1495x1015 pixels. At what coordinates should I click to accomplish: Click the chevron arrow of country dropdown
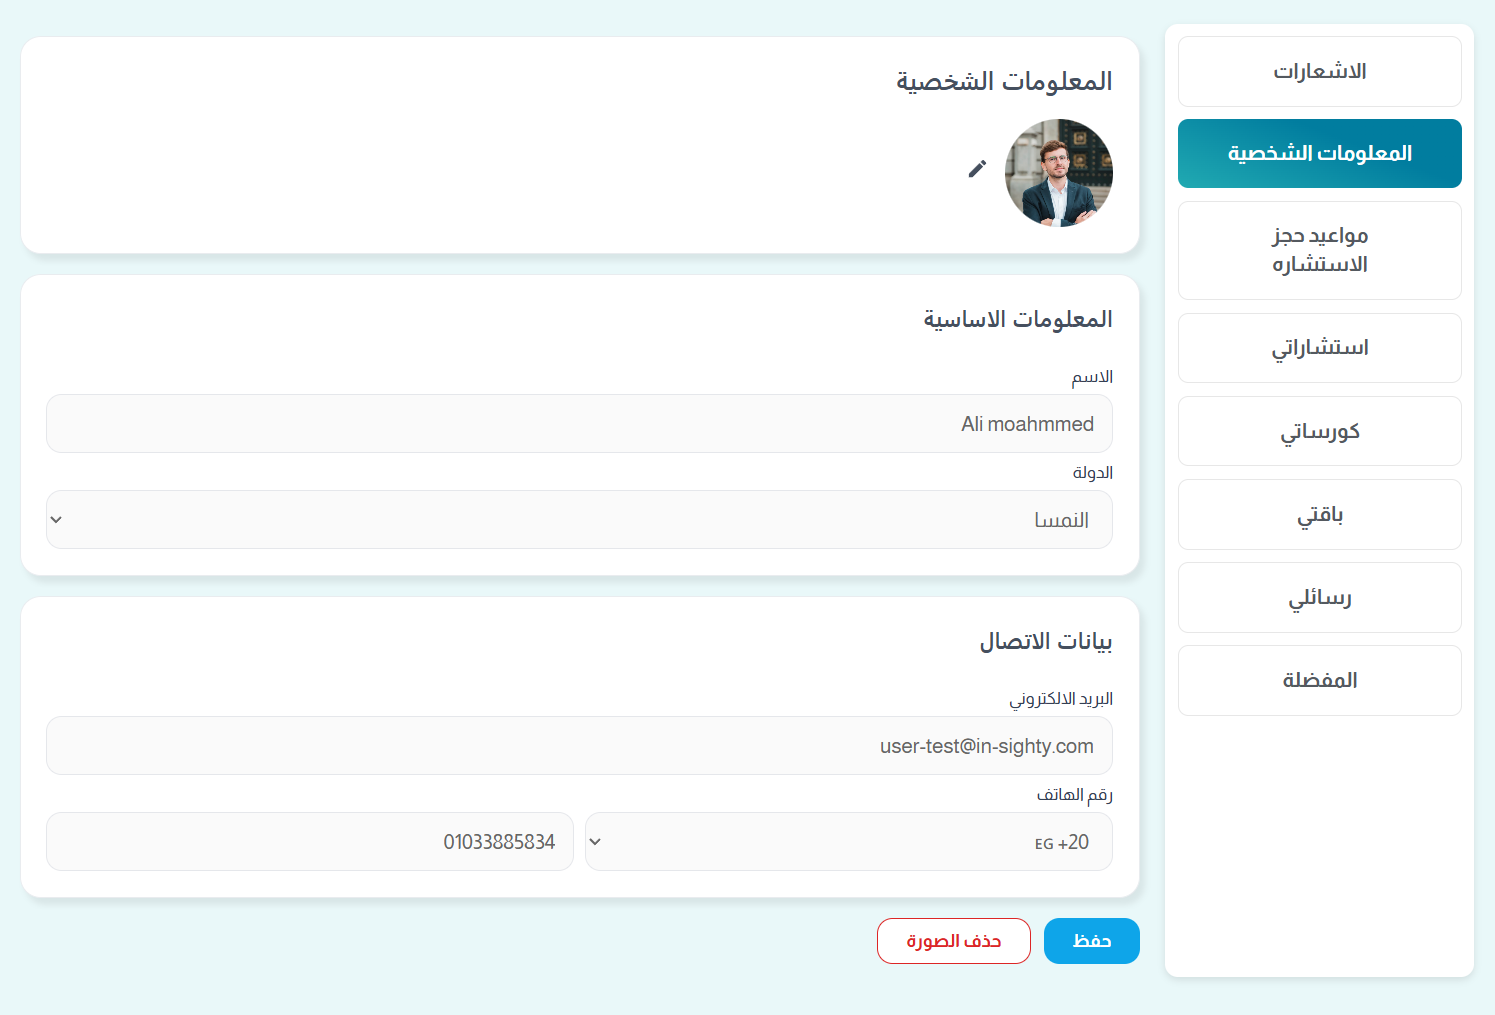(57, 520)
